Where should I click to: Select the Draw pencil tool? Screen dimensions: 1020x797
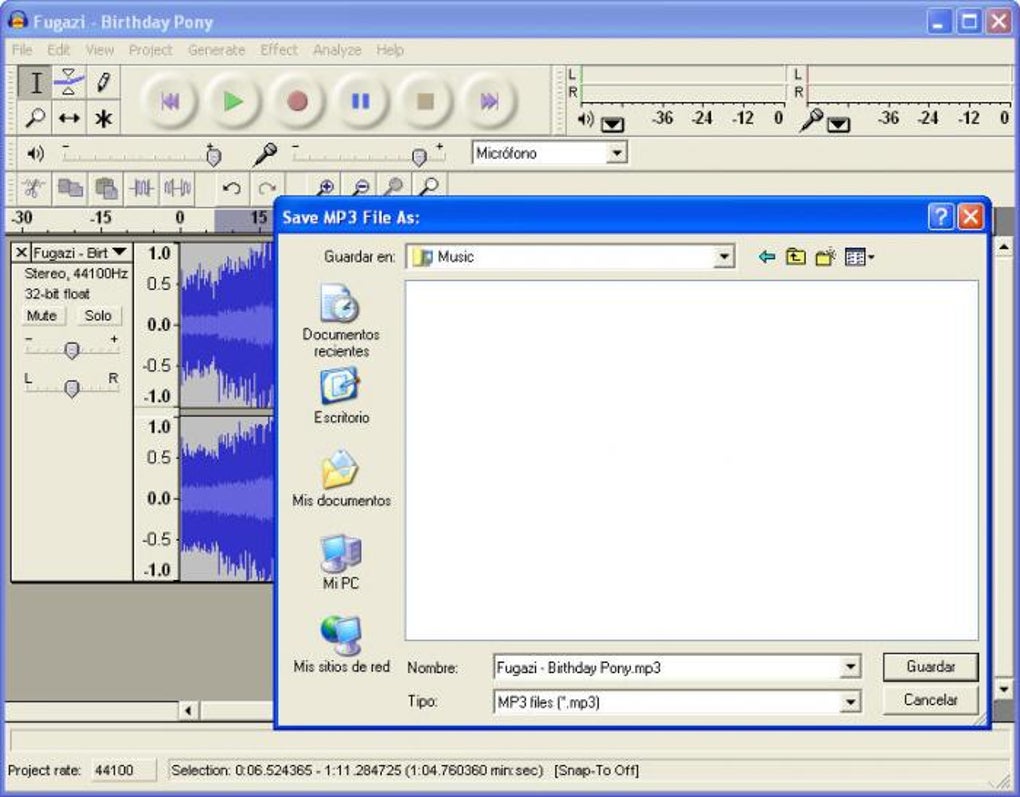[103, 83]
